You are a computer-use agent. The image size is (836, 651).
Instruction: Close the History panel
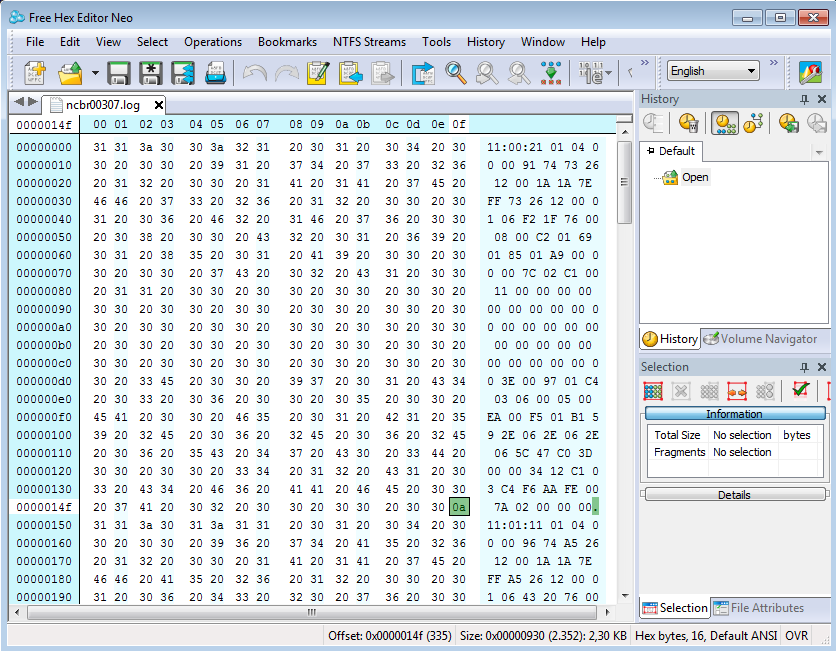[822, 99]
